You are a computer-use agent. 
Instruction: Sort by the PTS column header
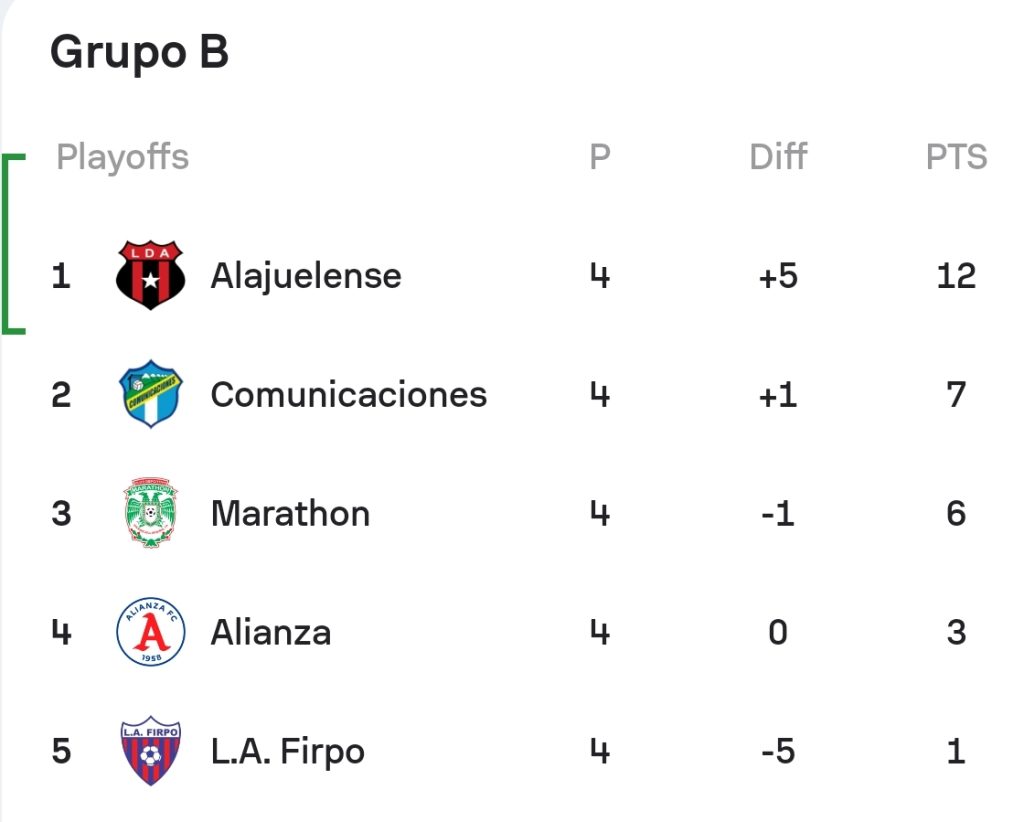[956, 157]
